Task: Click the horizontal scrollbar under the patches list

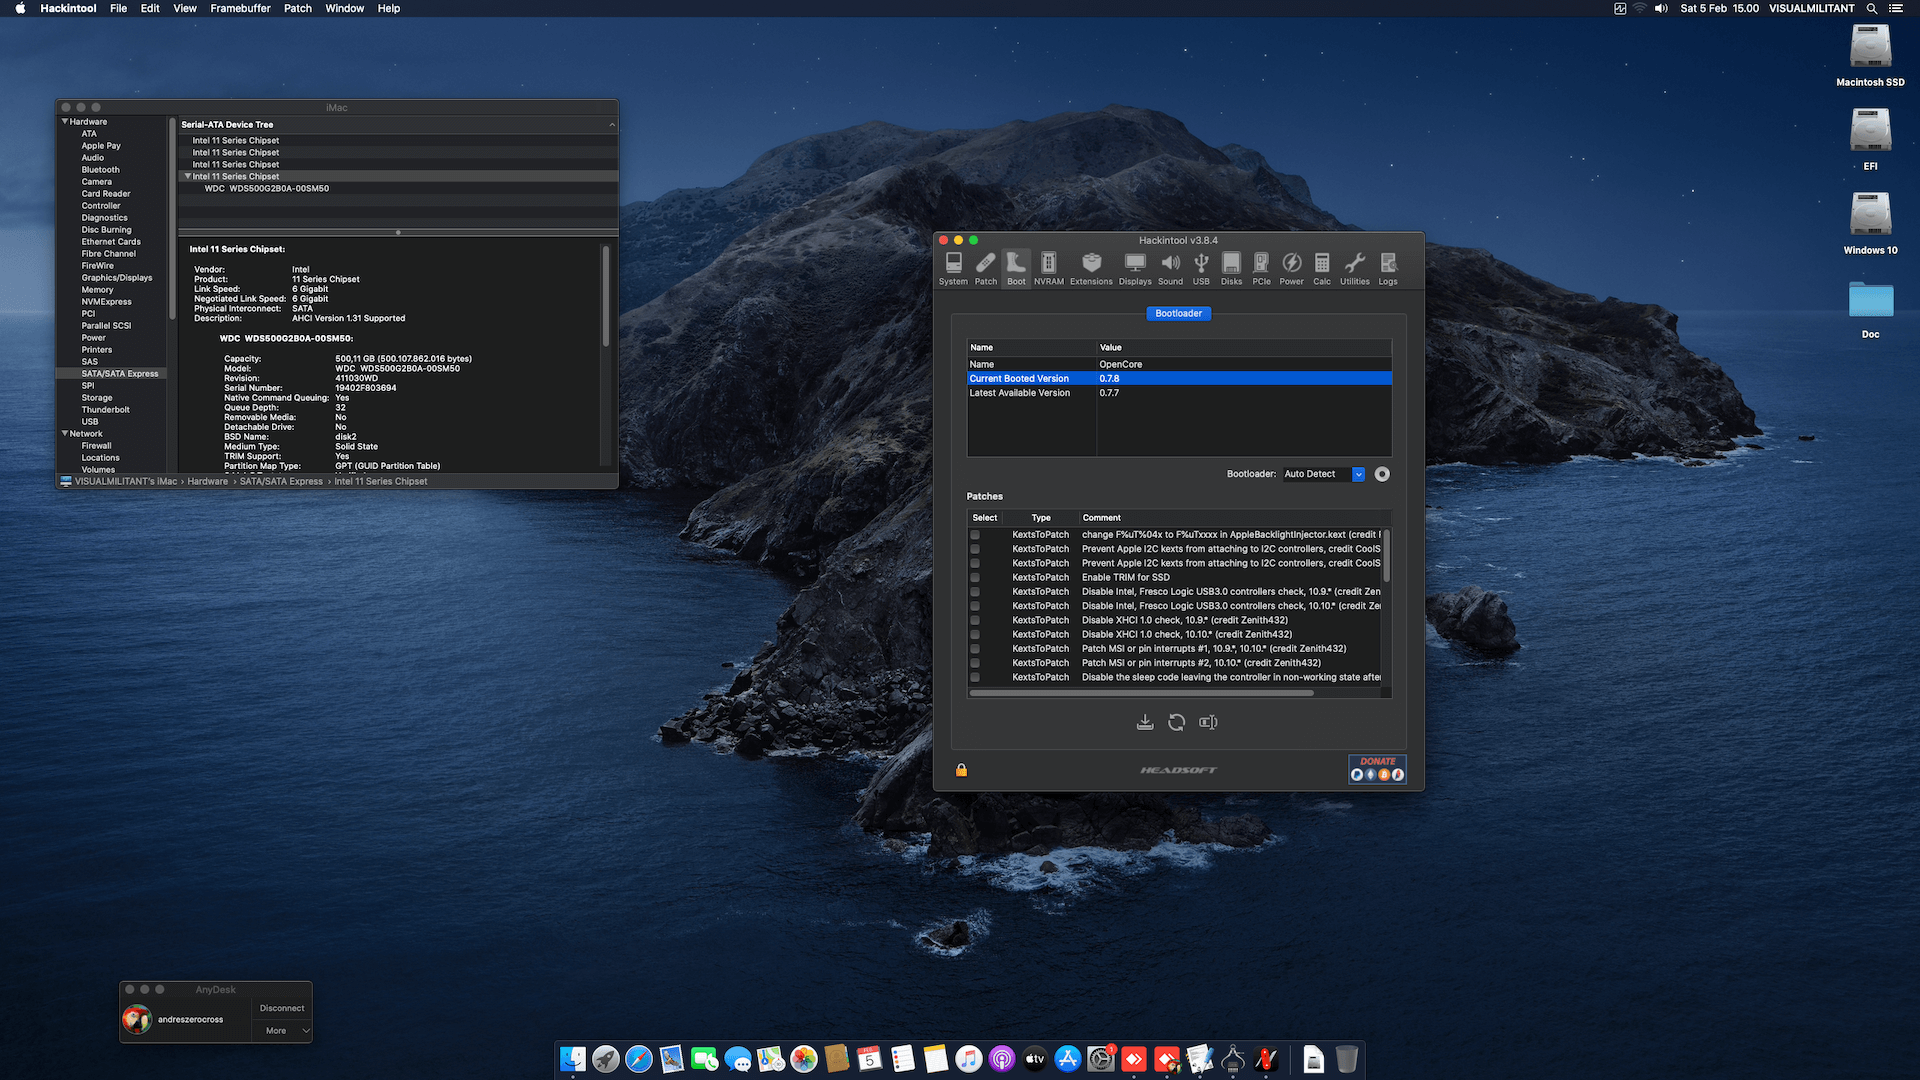Action: click(1140, 693)
